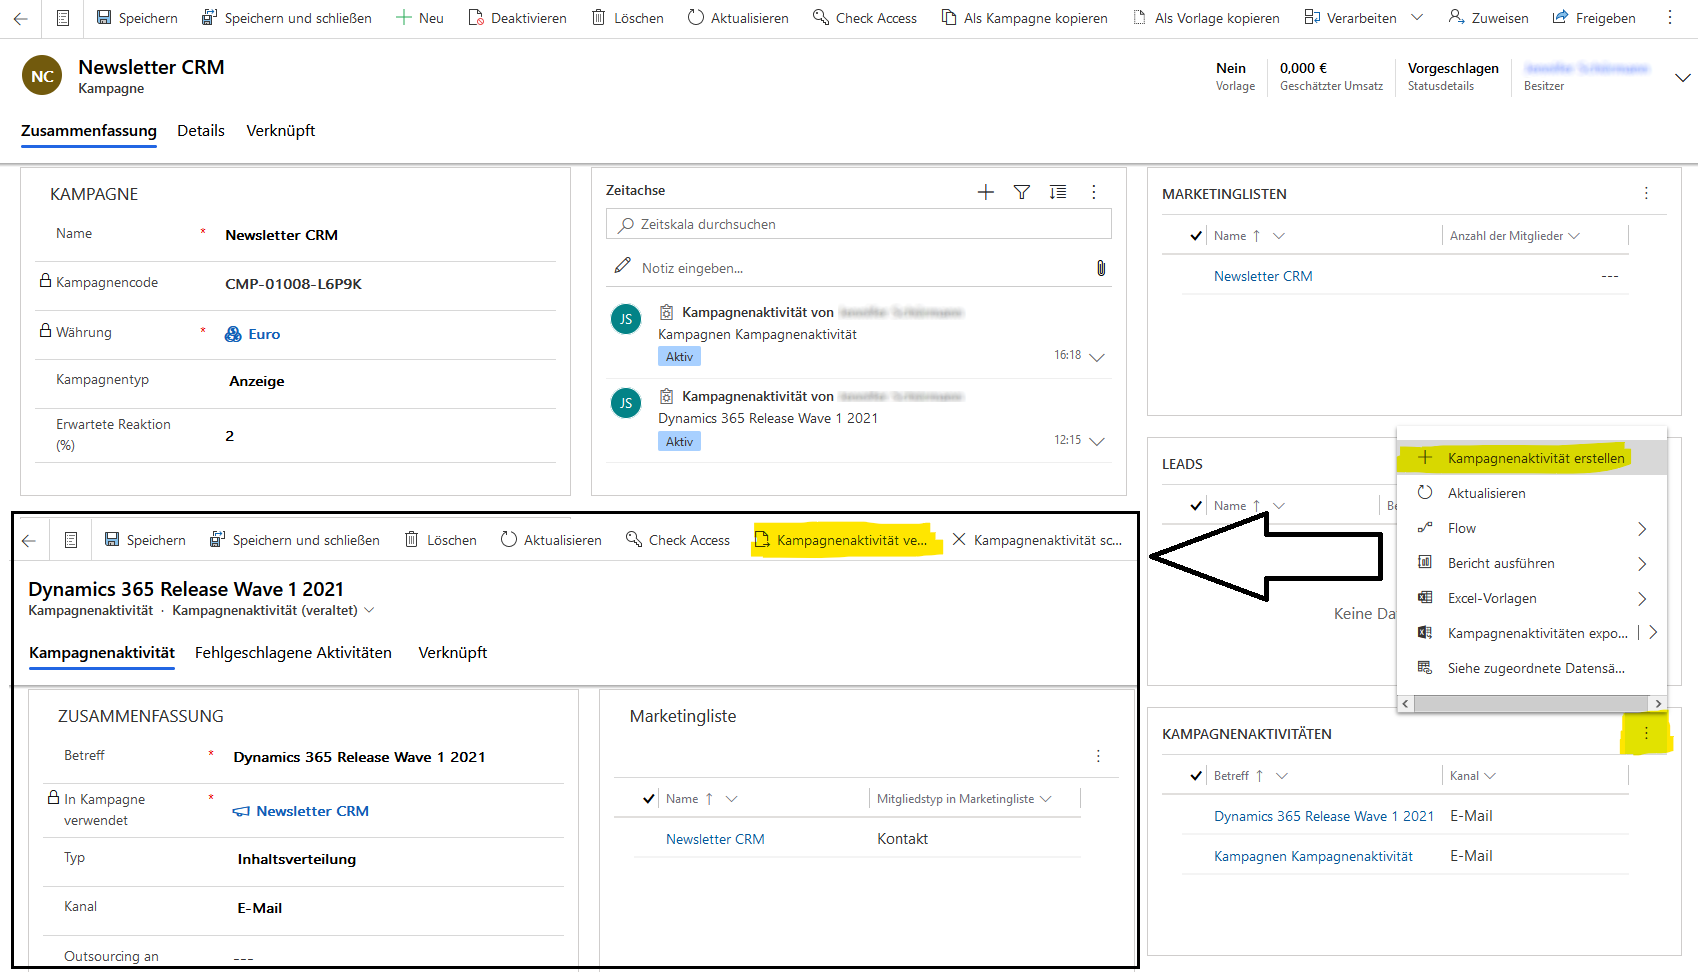Open Excel-Vorlagen submenu
1698x972 pixels.
(x=1532, y=598)
